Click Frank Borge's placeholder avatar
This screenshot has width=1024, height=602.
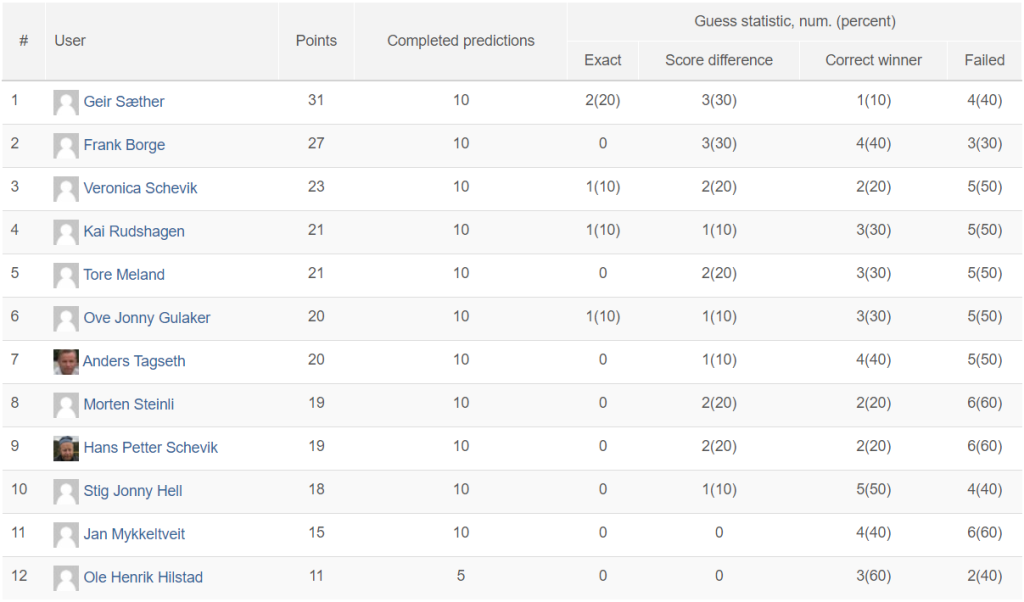66,146
